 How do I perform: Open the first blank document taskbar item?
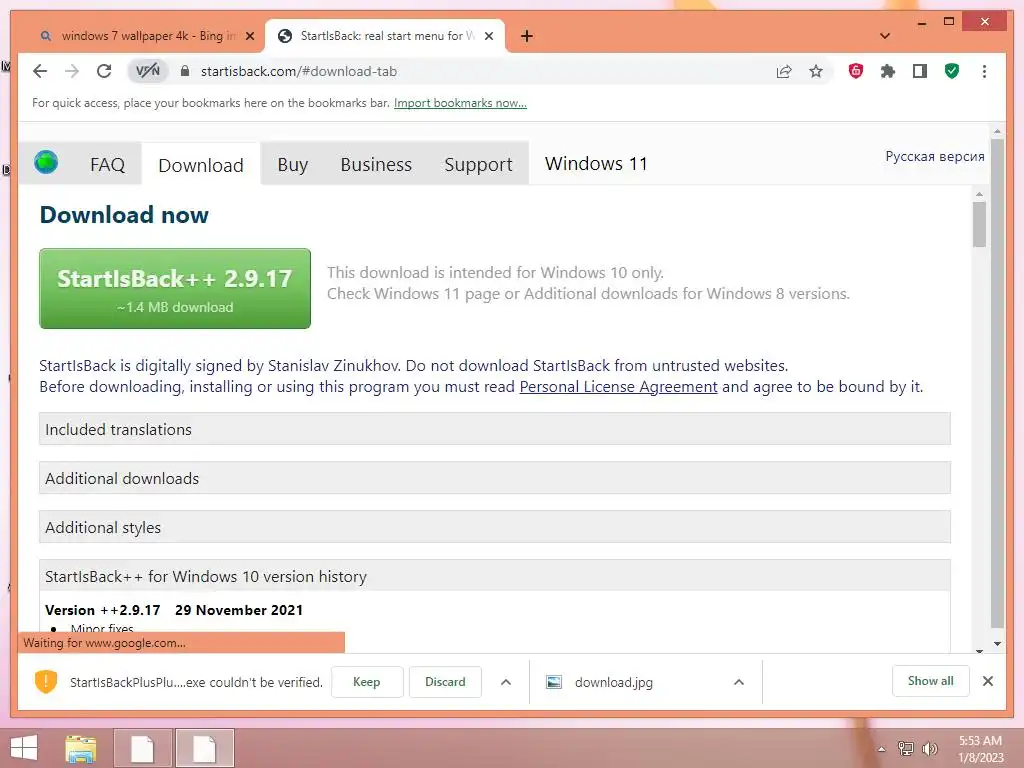click(x=142, y=748)
